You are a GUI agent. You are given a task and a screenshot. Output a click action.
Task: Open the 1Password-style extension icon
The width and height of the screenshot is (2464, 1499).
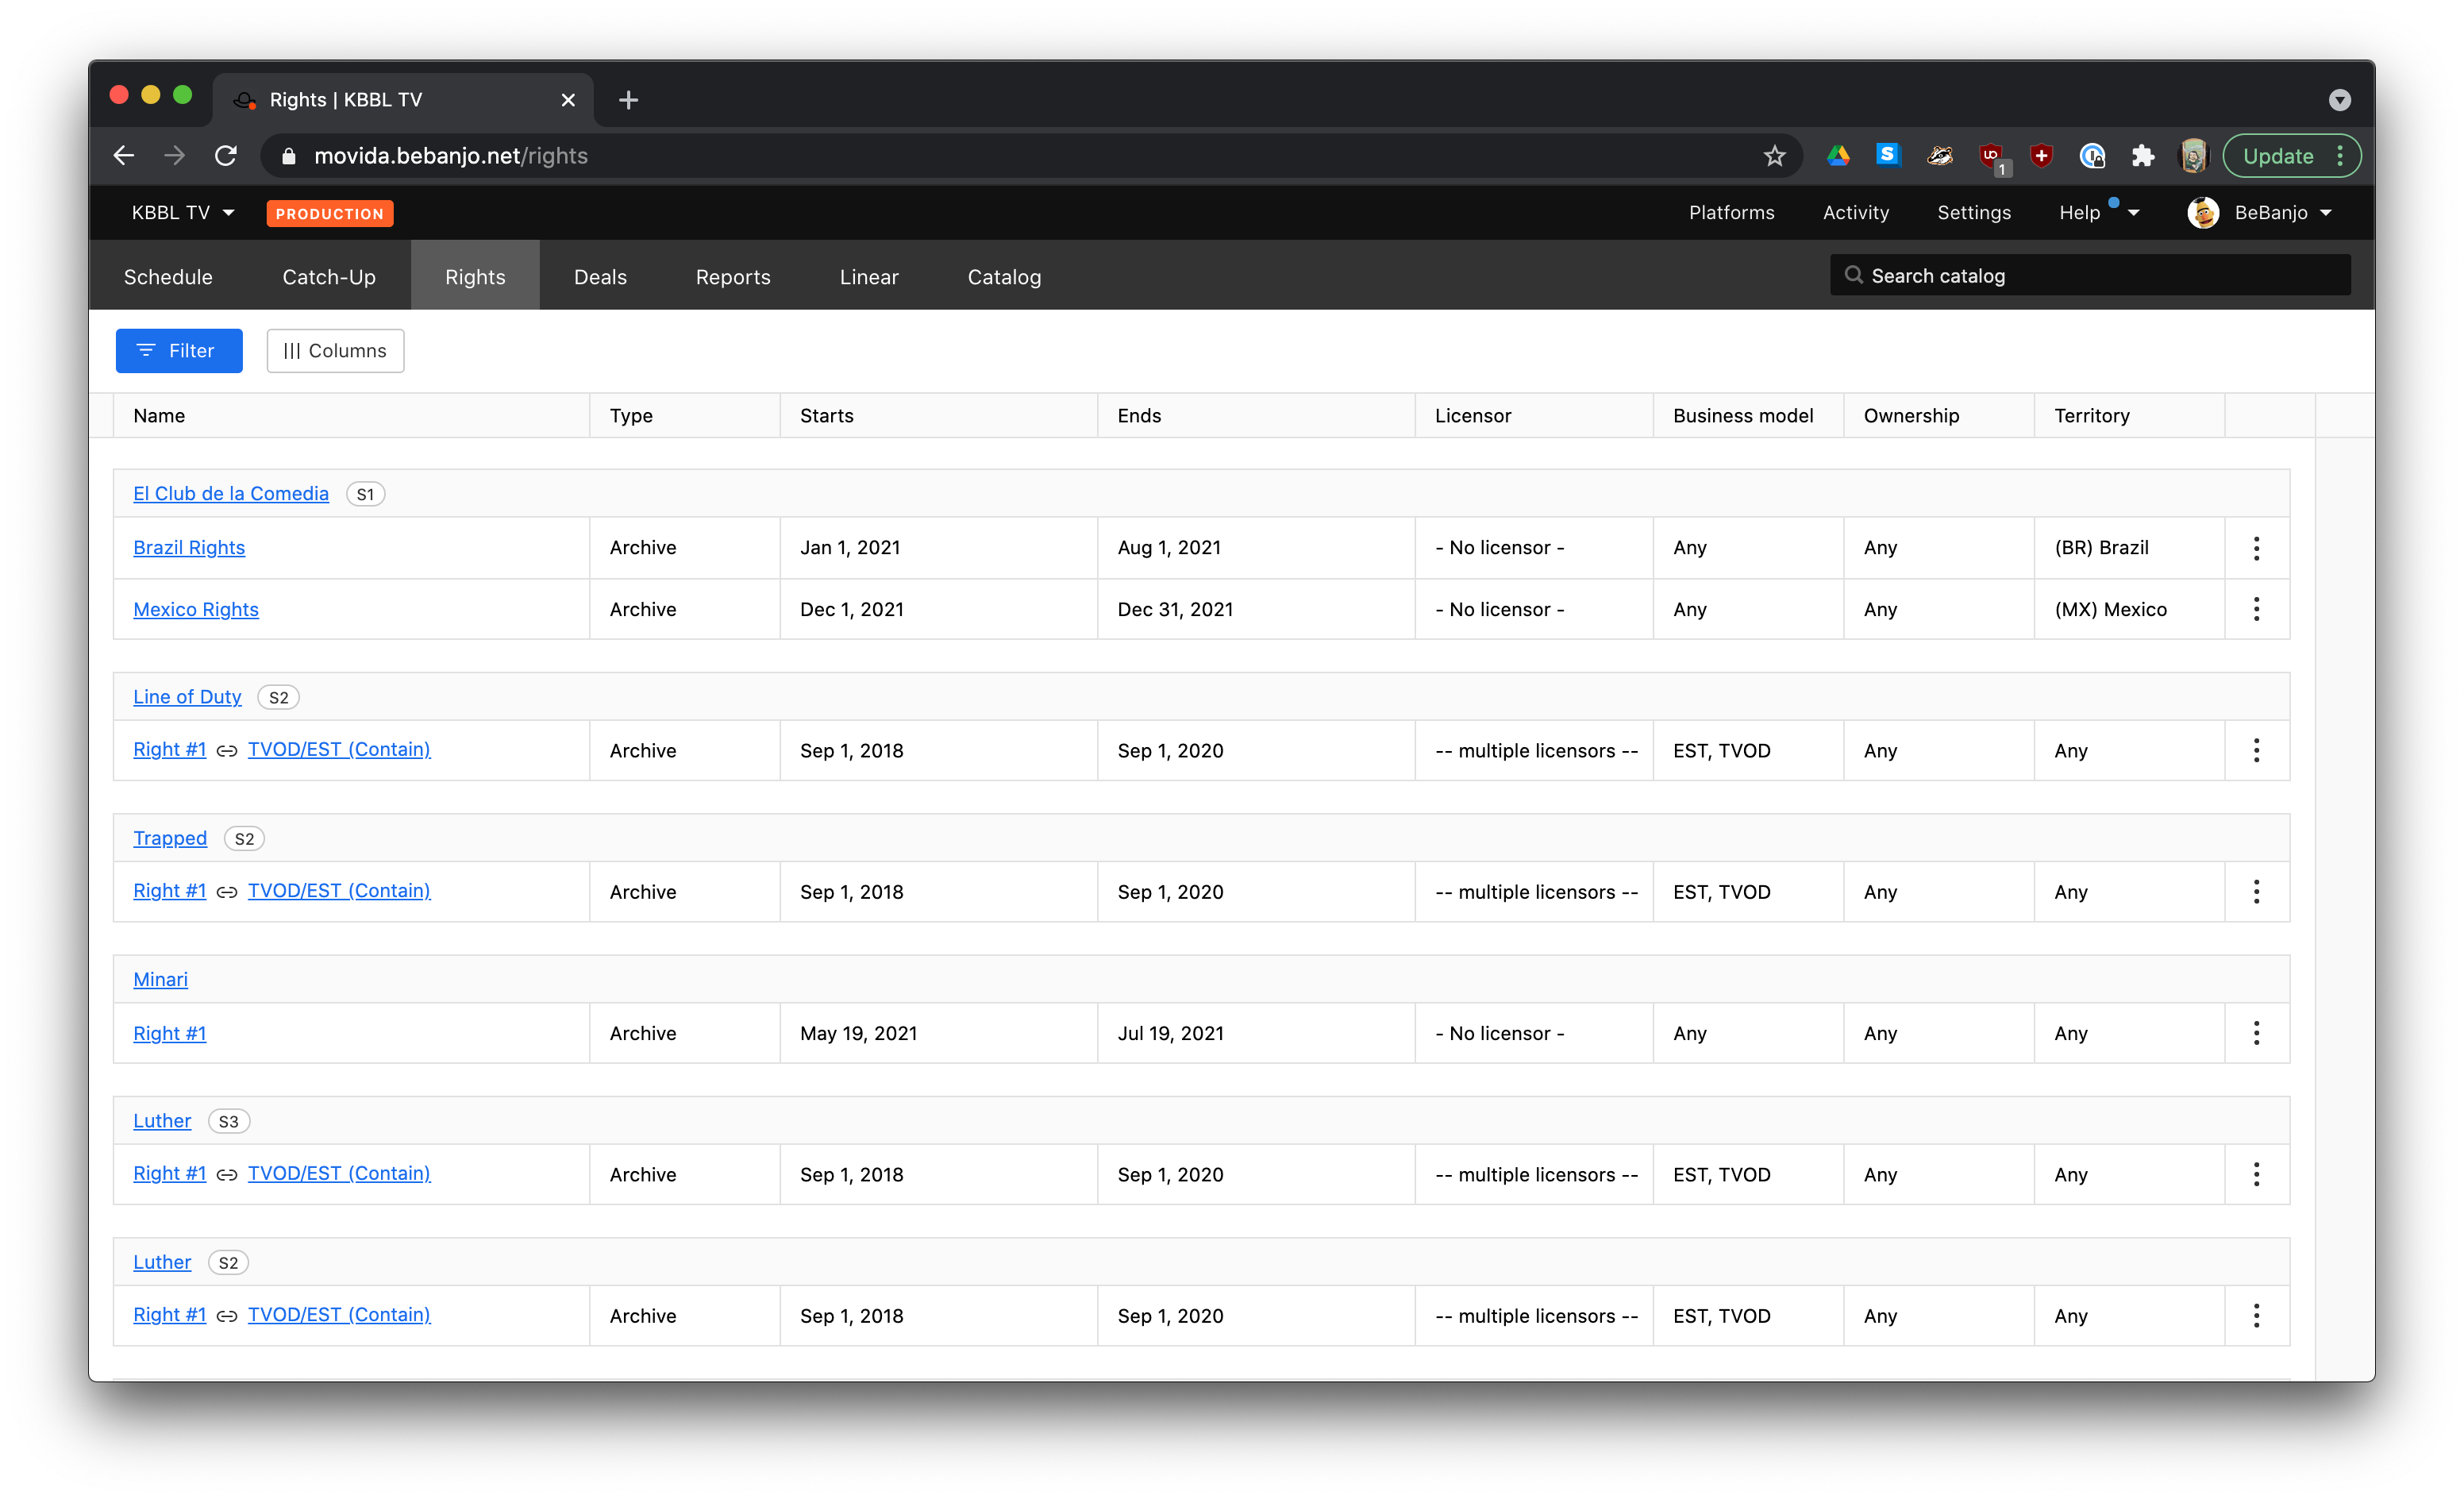click(x=2092, y=156)
